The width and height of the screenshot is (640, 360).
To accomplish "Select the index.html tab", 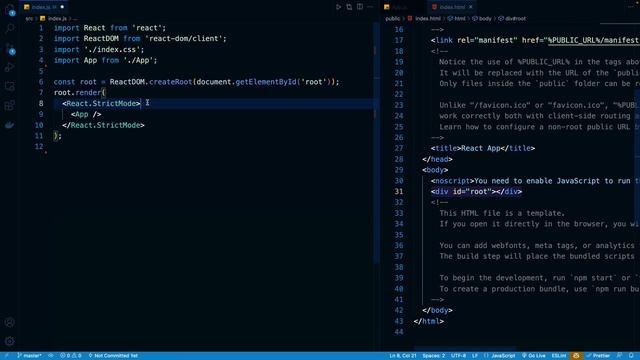I will (452, 7).
